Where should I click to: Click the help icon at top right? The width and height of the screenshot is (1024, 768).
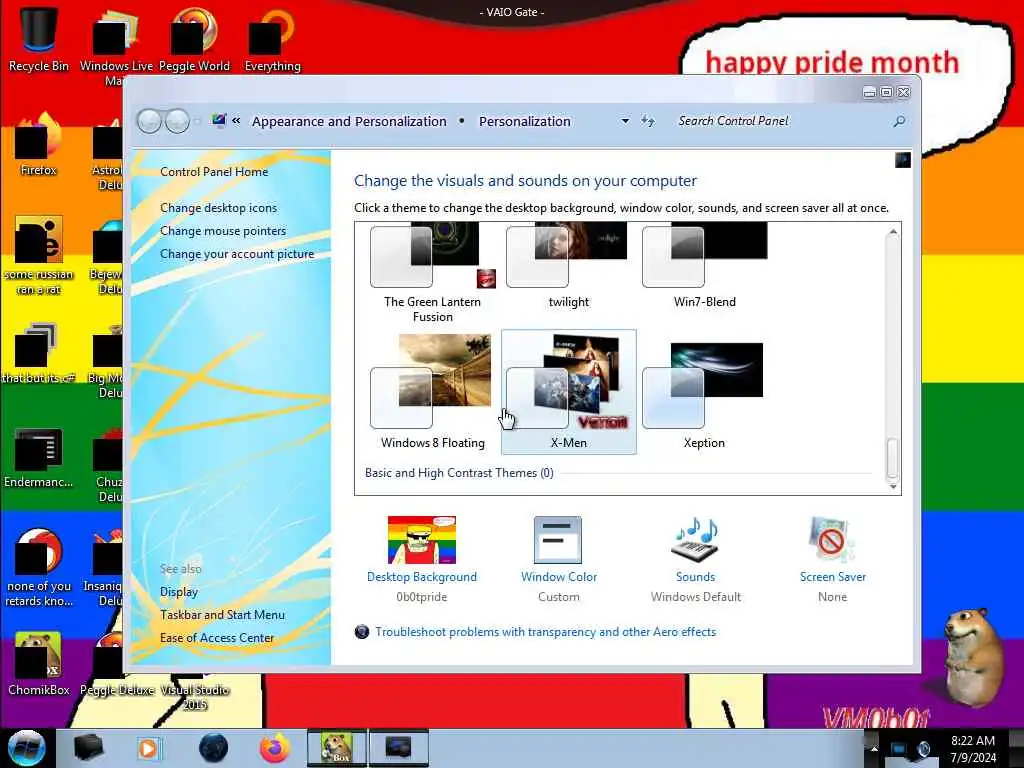903,160
